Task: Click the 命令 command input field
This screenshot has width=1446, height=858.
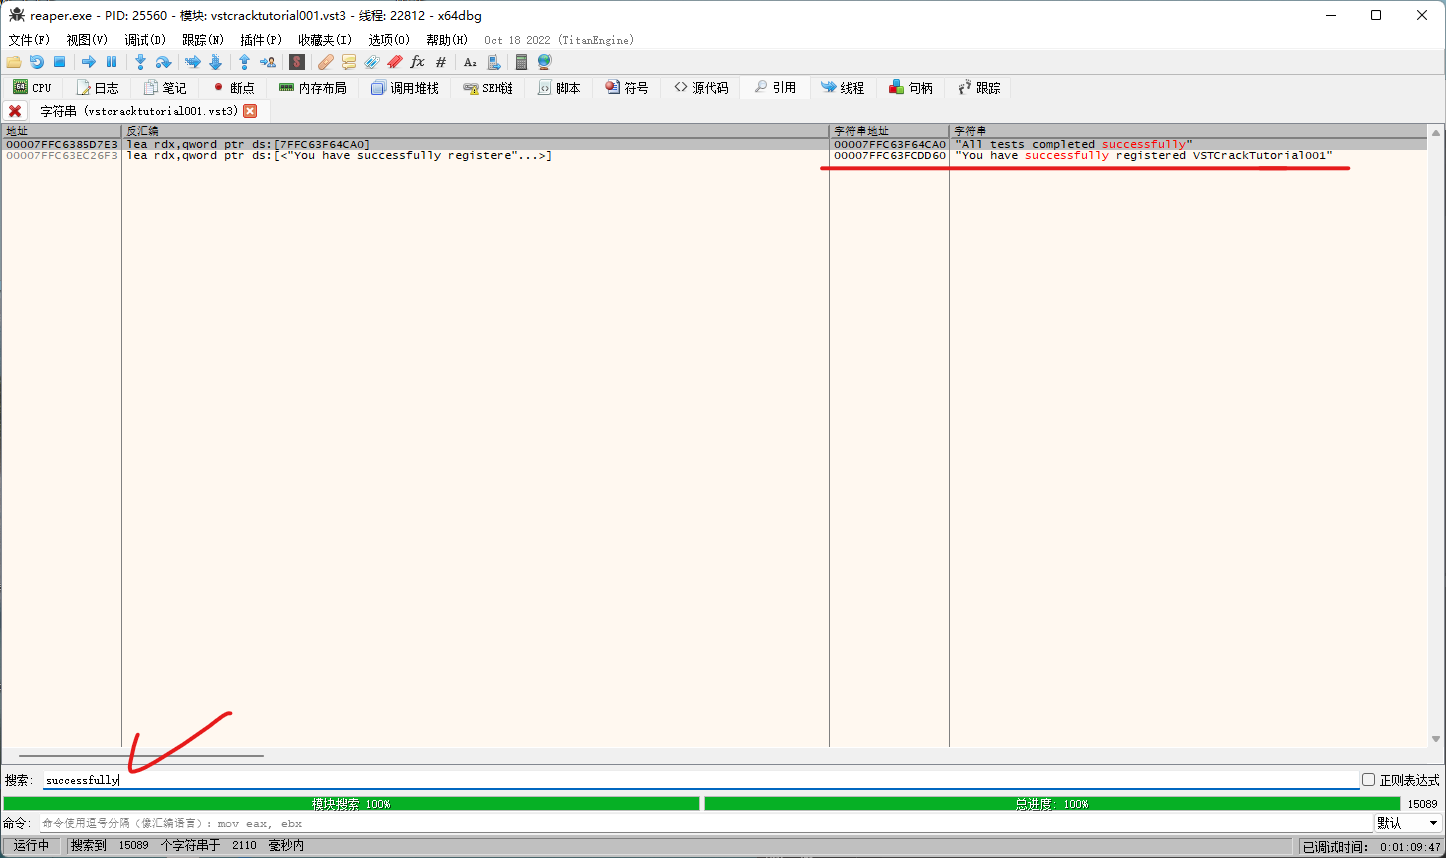Action: click(x=700, y=823)
